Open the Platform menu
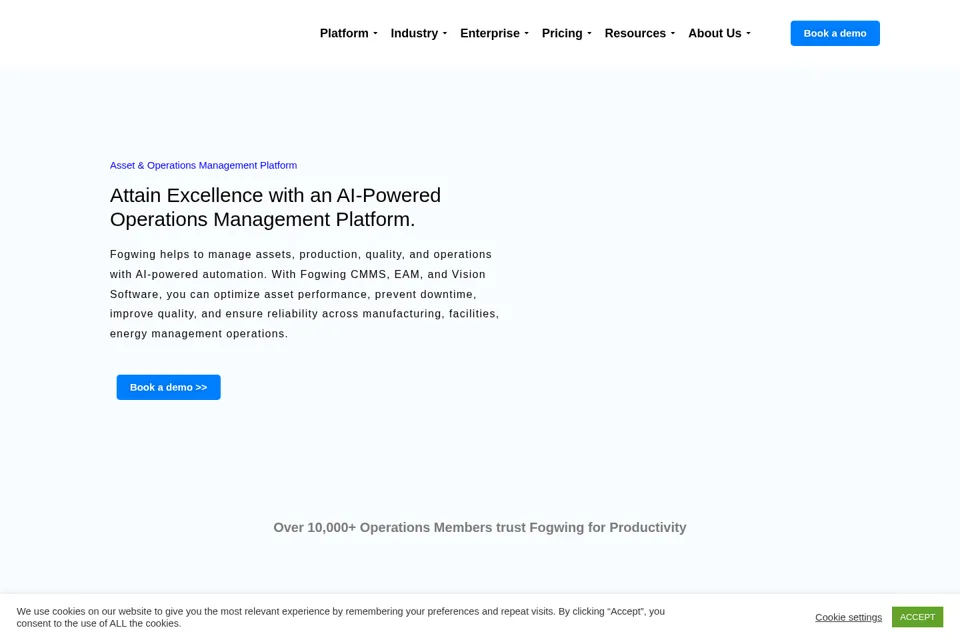 [348, 33]
